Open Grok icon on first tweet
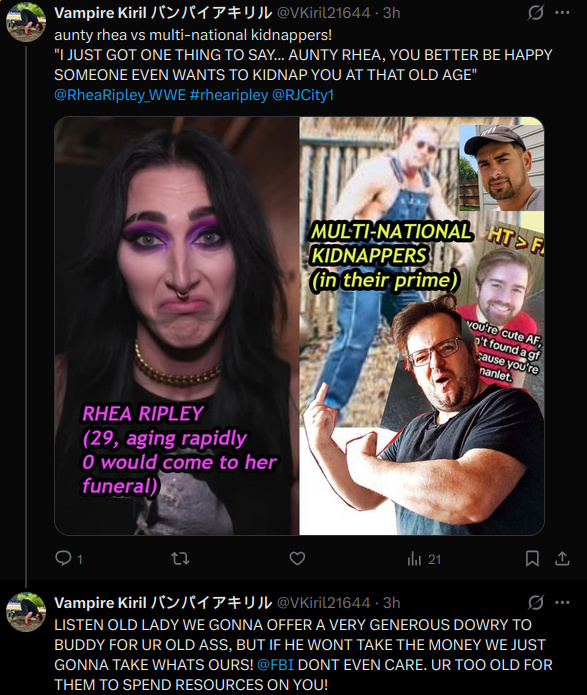 536,13
